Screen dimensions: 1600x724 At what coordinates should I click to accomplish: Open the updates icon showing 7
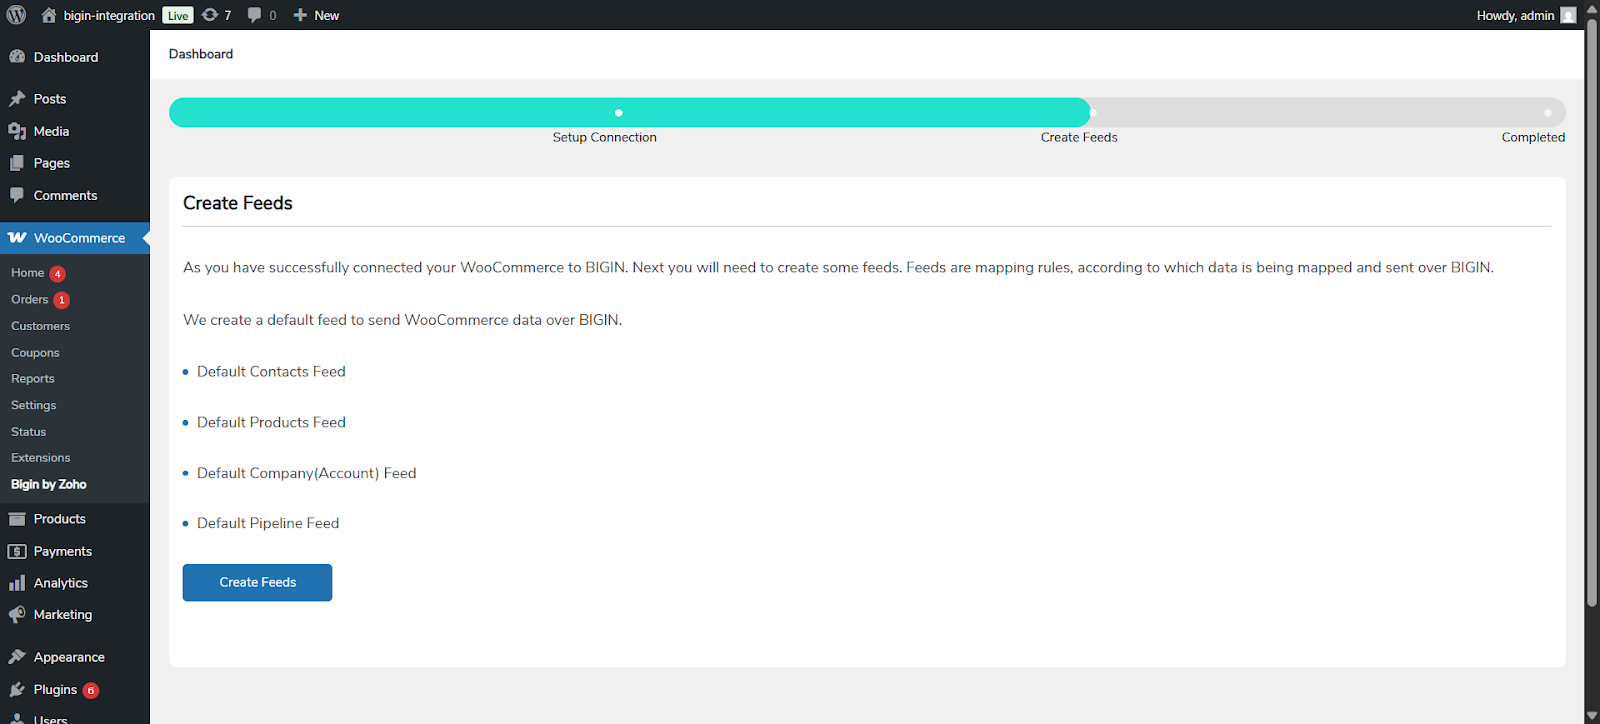(x=210, y=15)
